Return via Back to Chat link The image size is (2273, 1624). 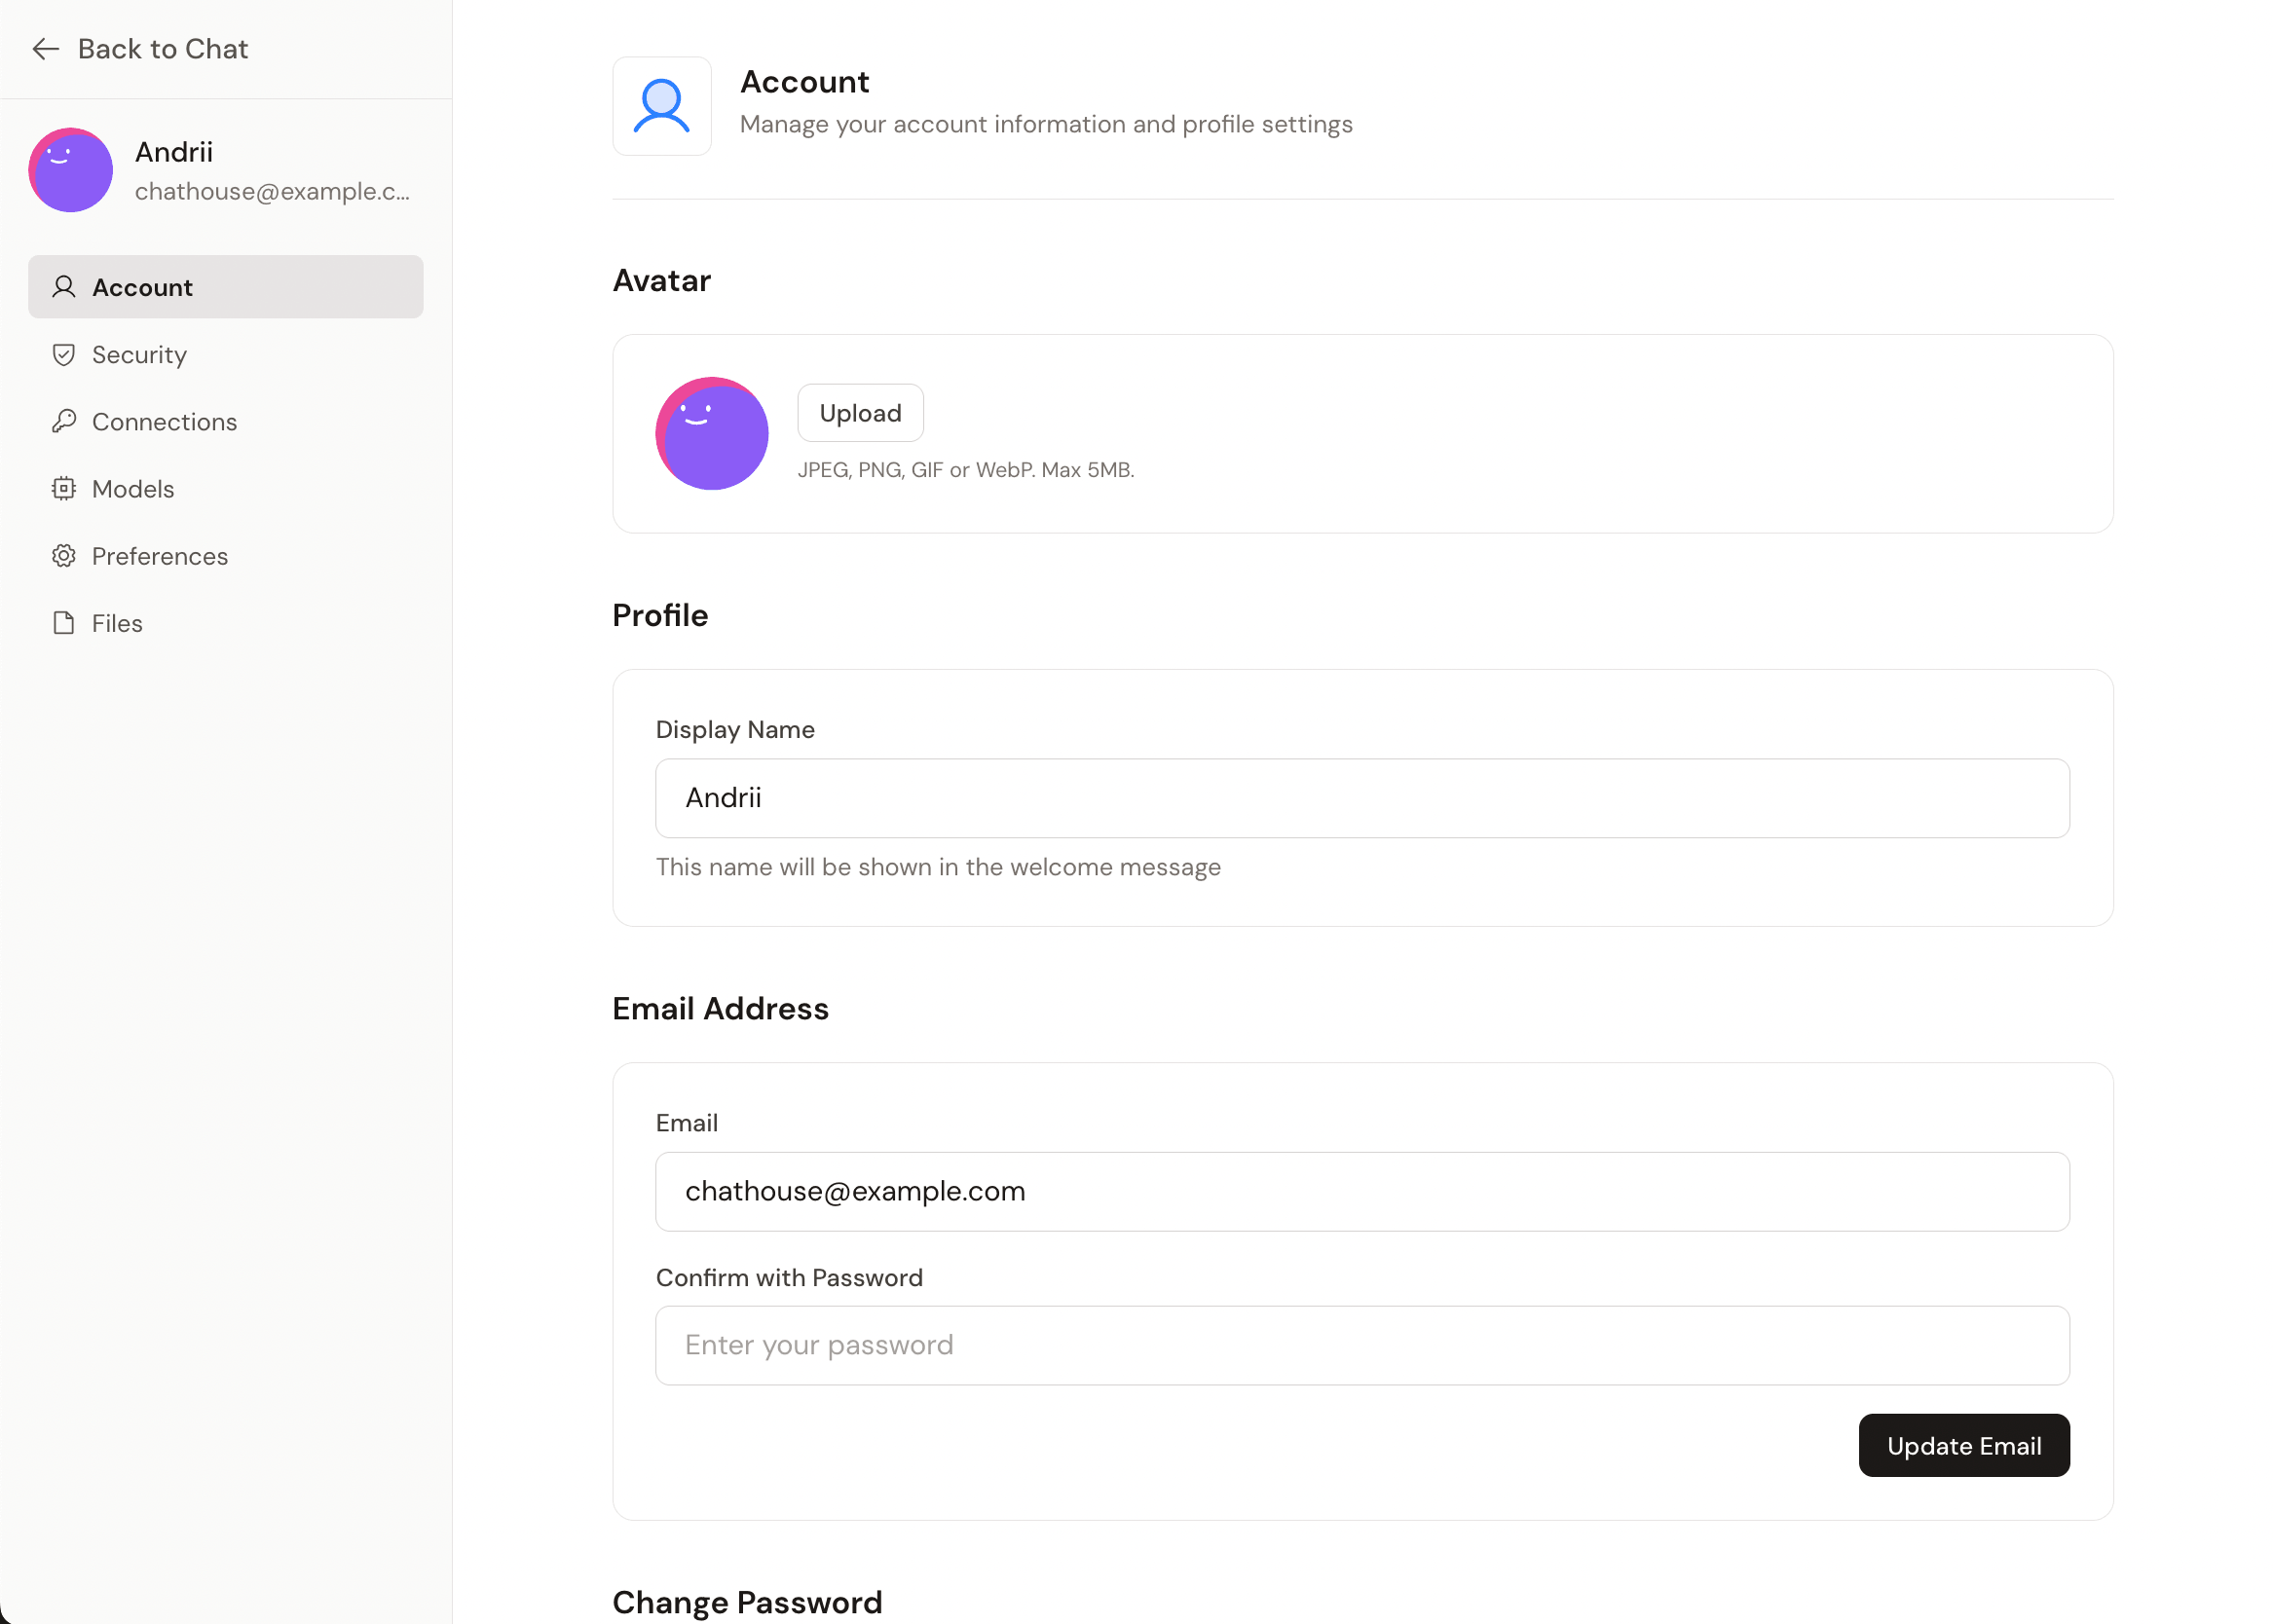pos(162,49)
